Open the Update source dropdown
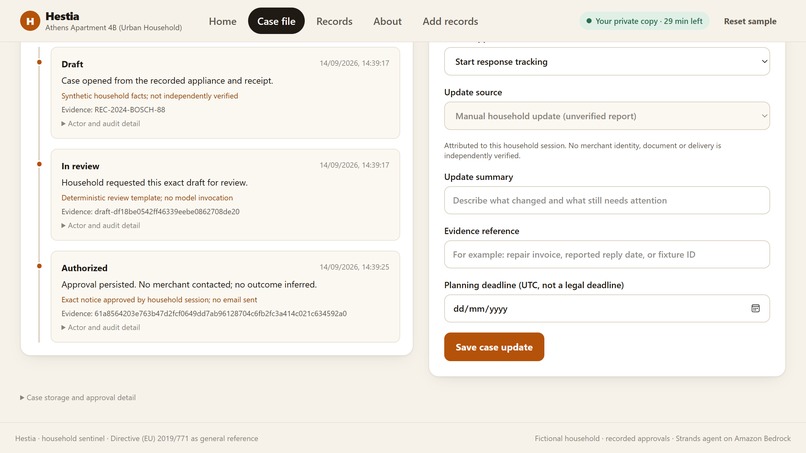This screenshot has width=806, height=453. [607, 116]
